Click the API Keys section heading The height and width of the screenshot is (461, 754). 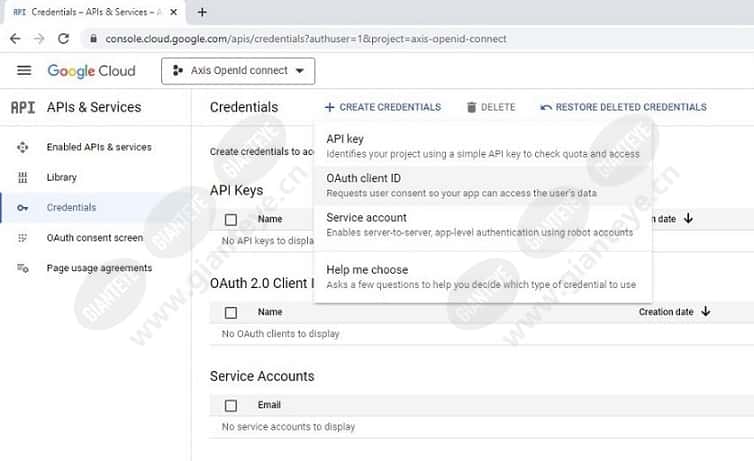[x=237, y=190]
